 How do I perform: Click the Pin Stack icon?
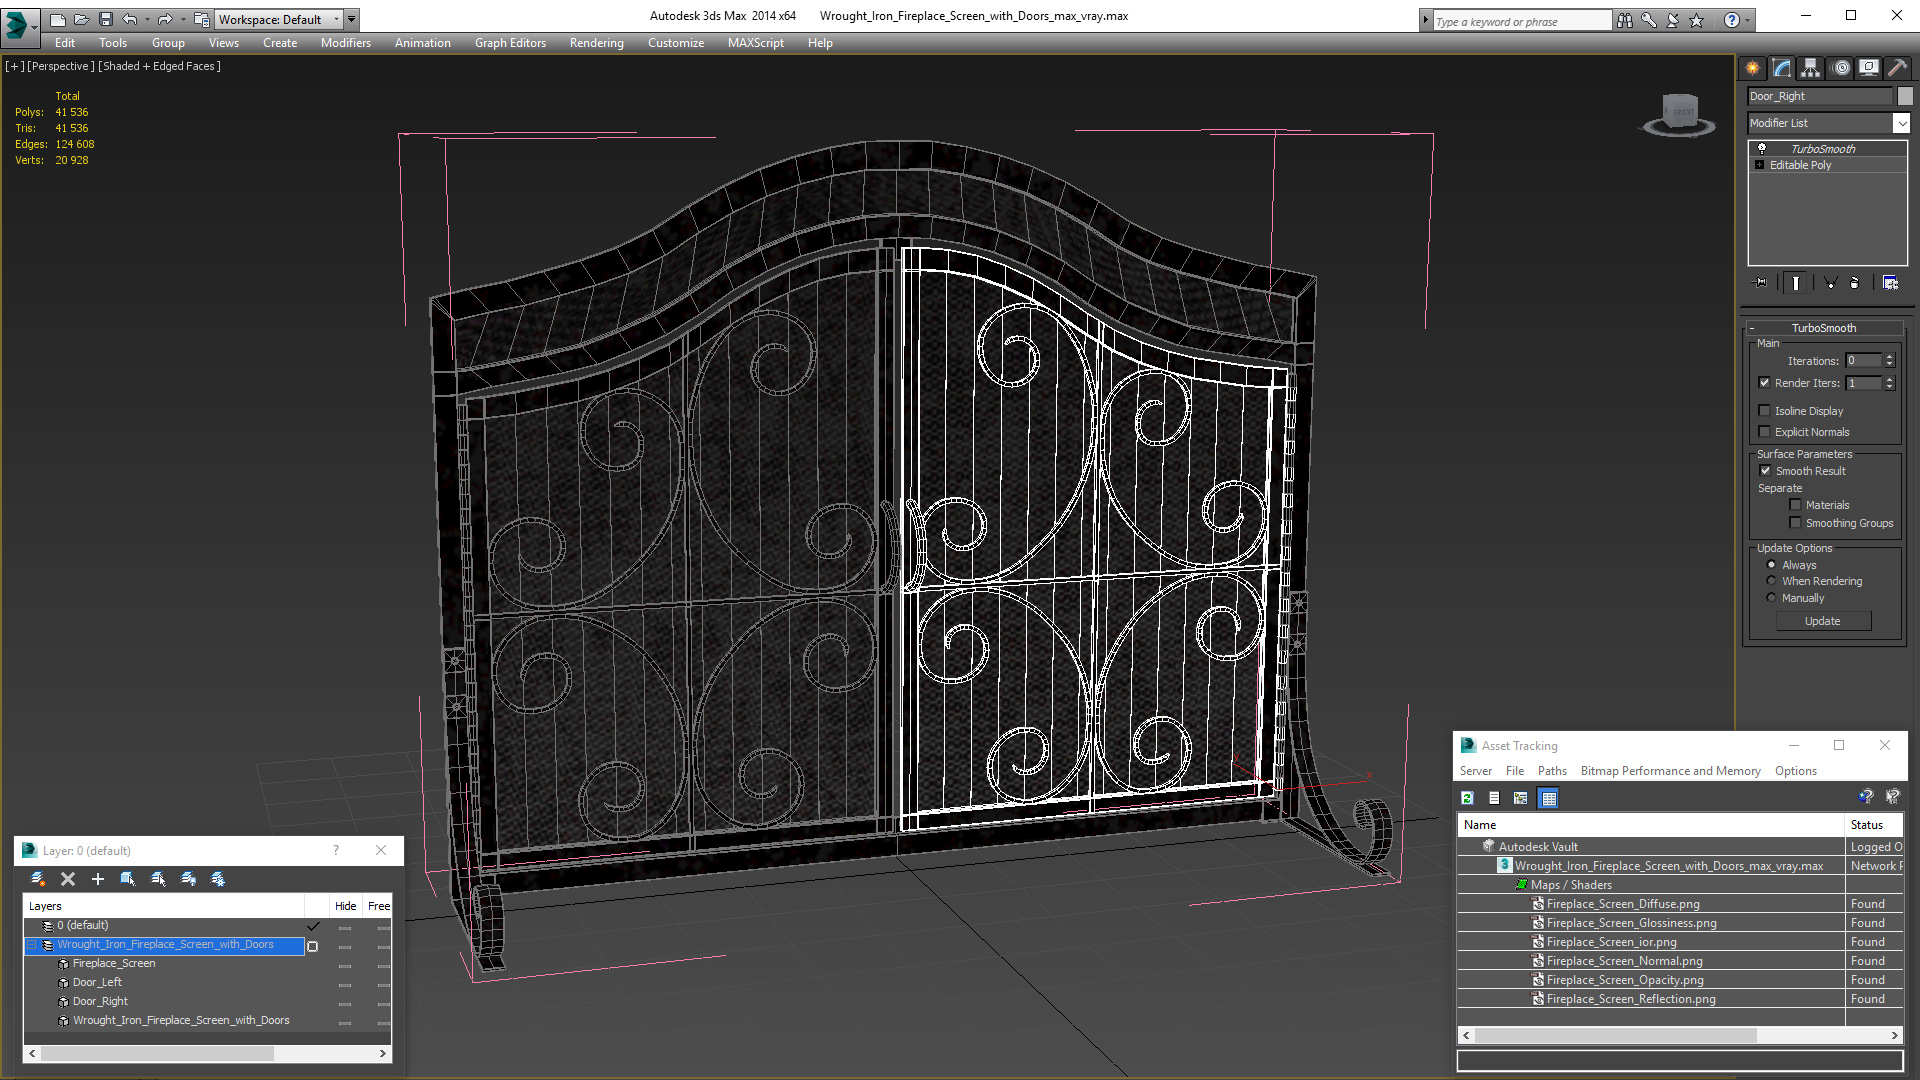pos(1762,283)
